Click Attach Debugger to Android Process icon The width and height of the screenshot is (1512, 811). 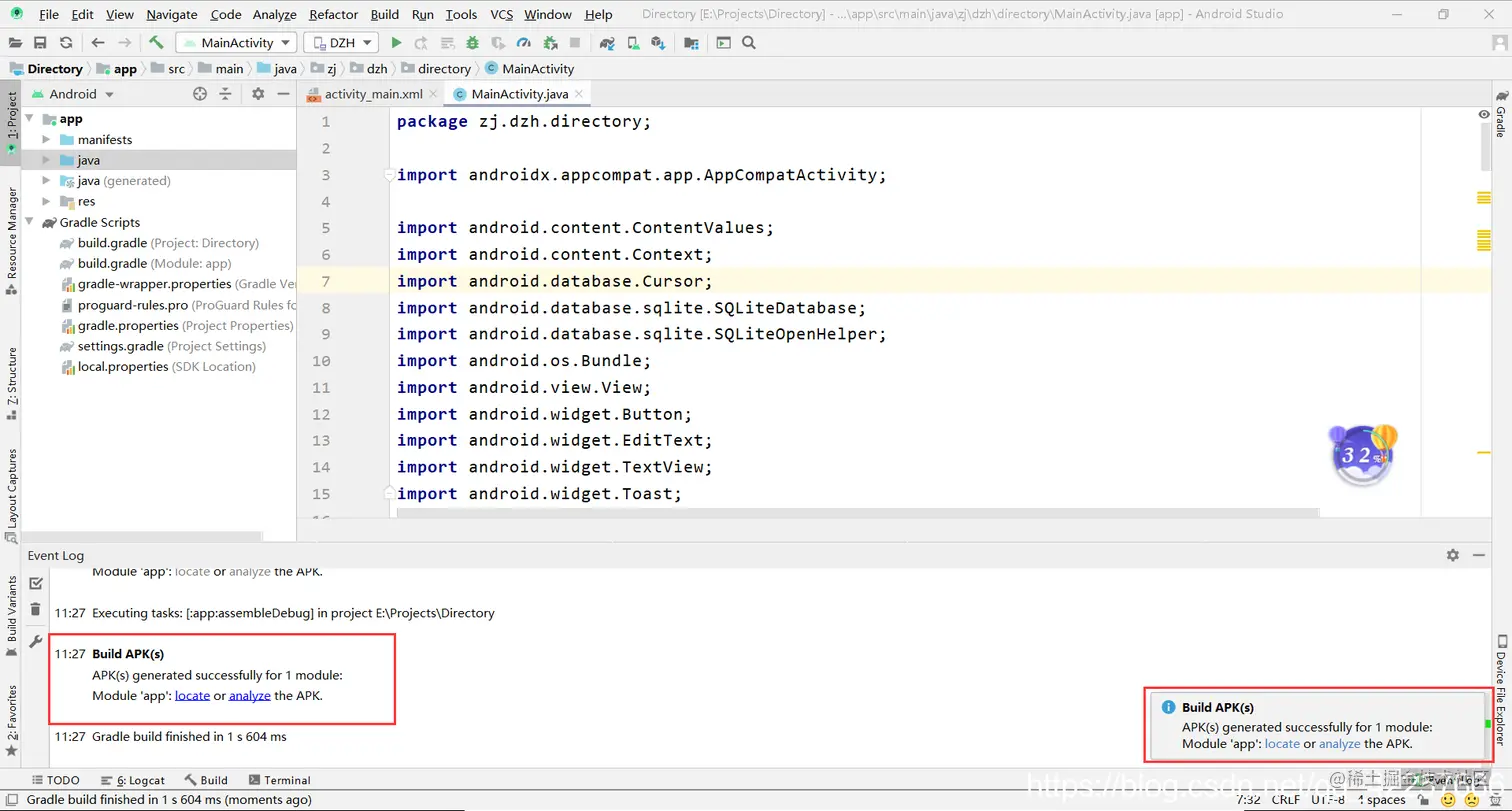tap(550, 43)
